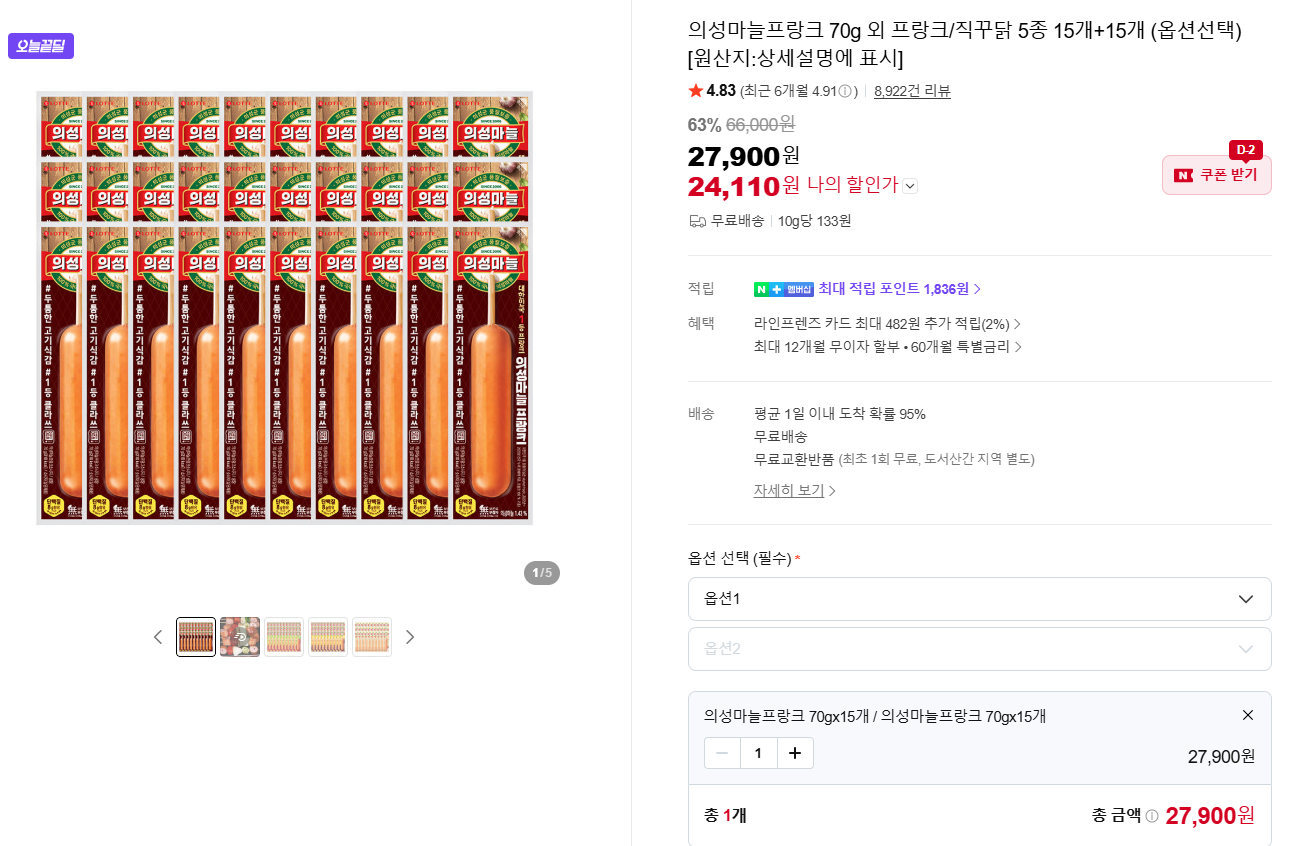Click the previous thumbnail arrow
This screenshot has height=846, width=1294.
(x=157, y=637)
